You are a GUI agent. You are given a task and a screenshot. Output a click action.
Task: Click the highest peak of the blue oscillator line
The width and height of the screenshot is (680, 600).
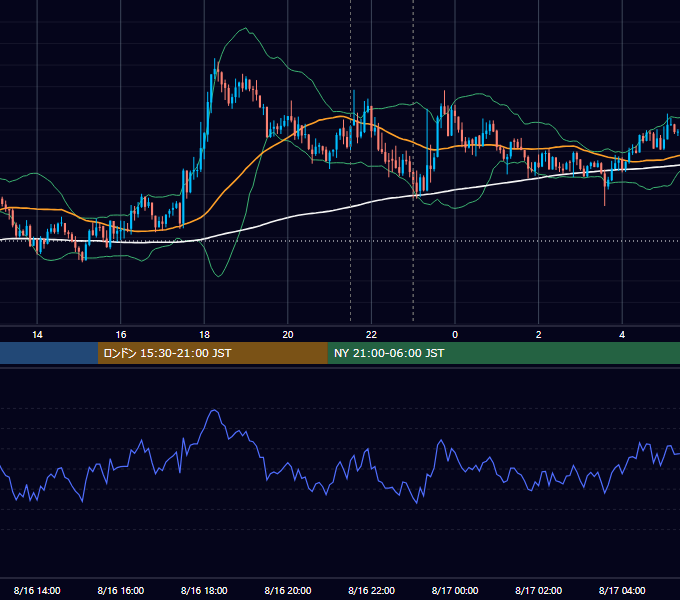point(214,410)
